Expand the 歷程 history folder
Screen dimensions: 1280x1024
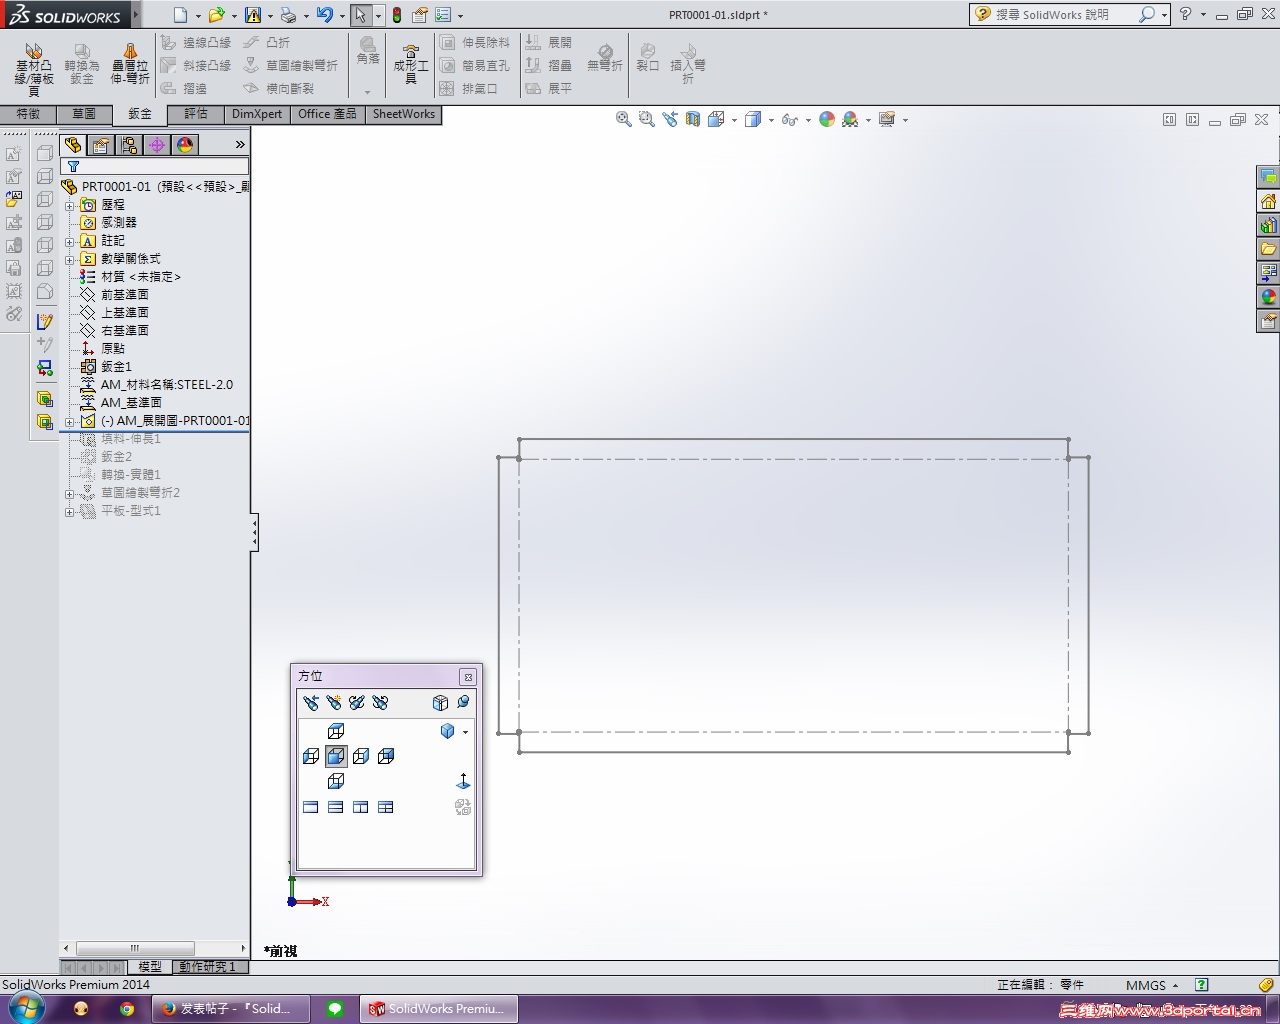tap(70, 205)
